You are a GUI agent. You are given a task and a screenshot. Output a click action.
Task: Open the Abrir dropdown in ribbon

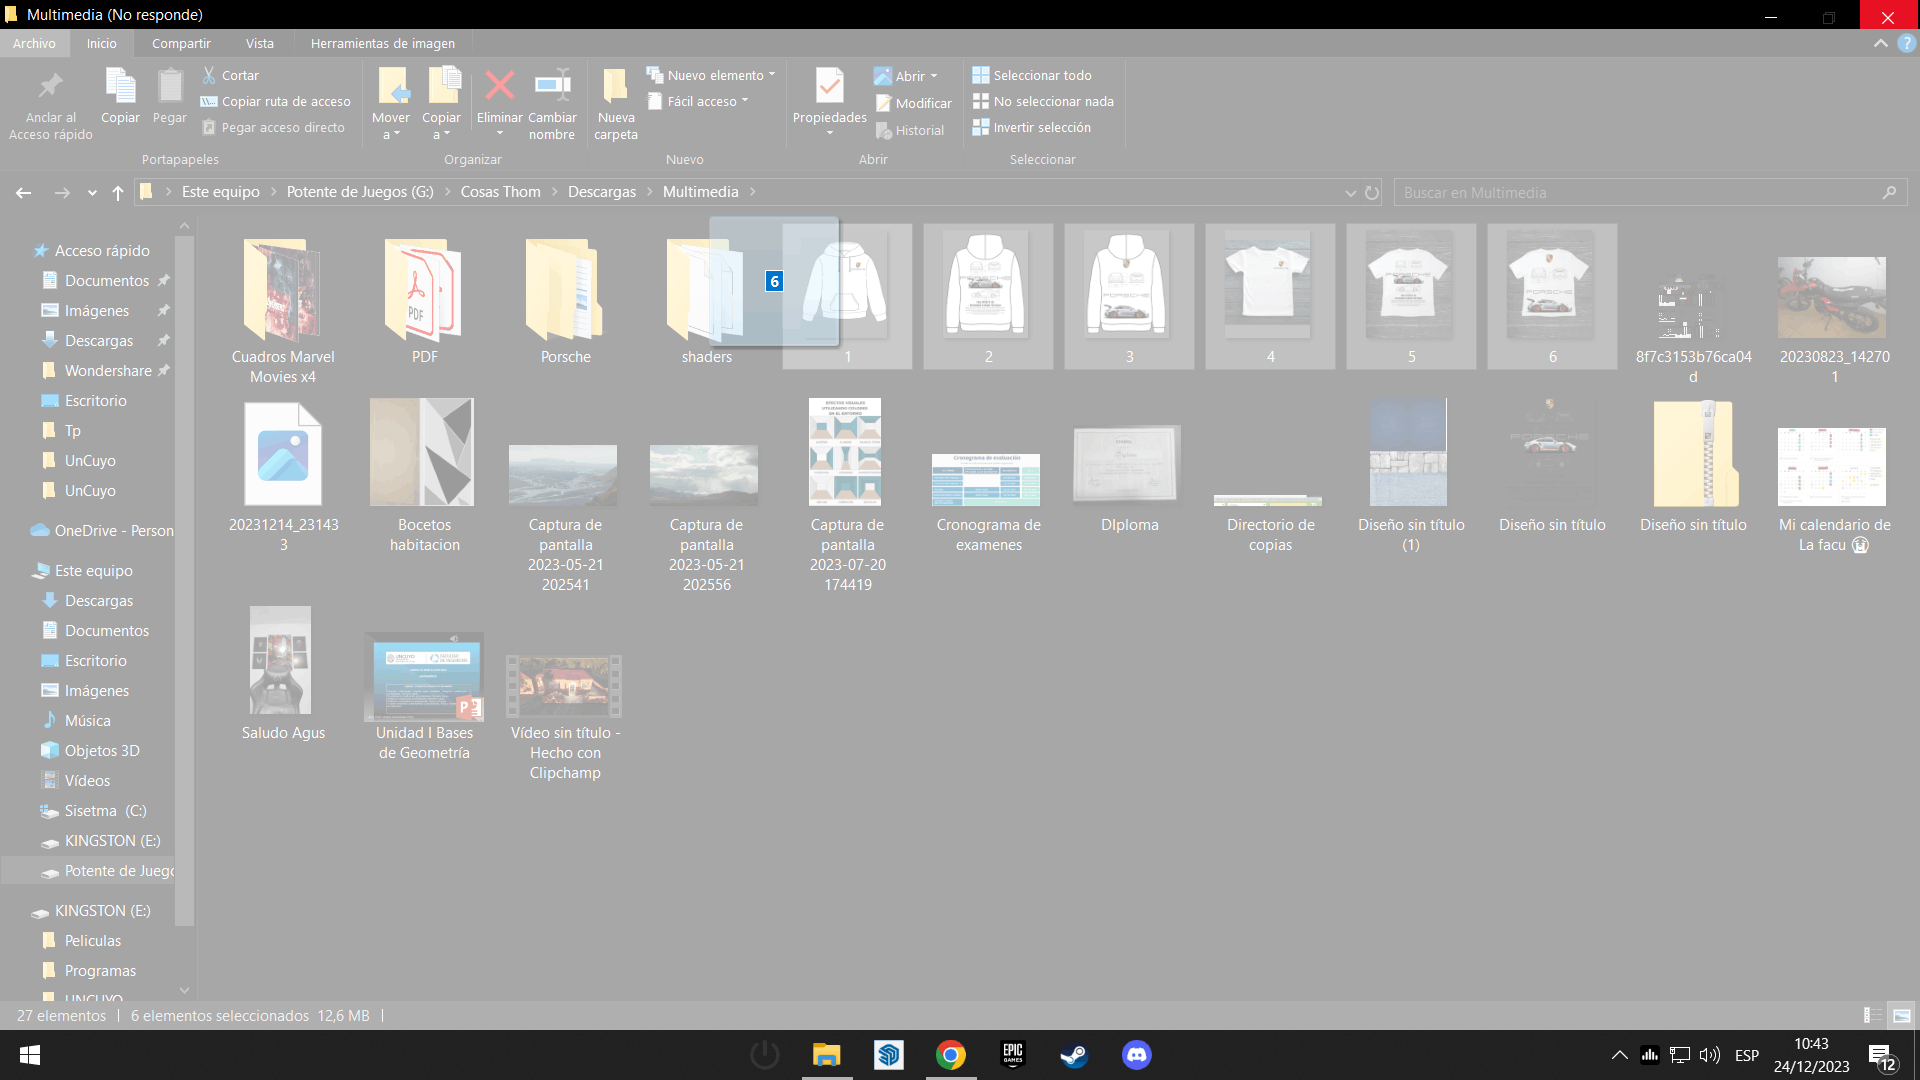point(906,76)
